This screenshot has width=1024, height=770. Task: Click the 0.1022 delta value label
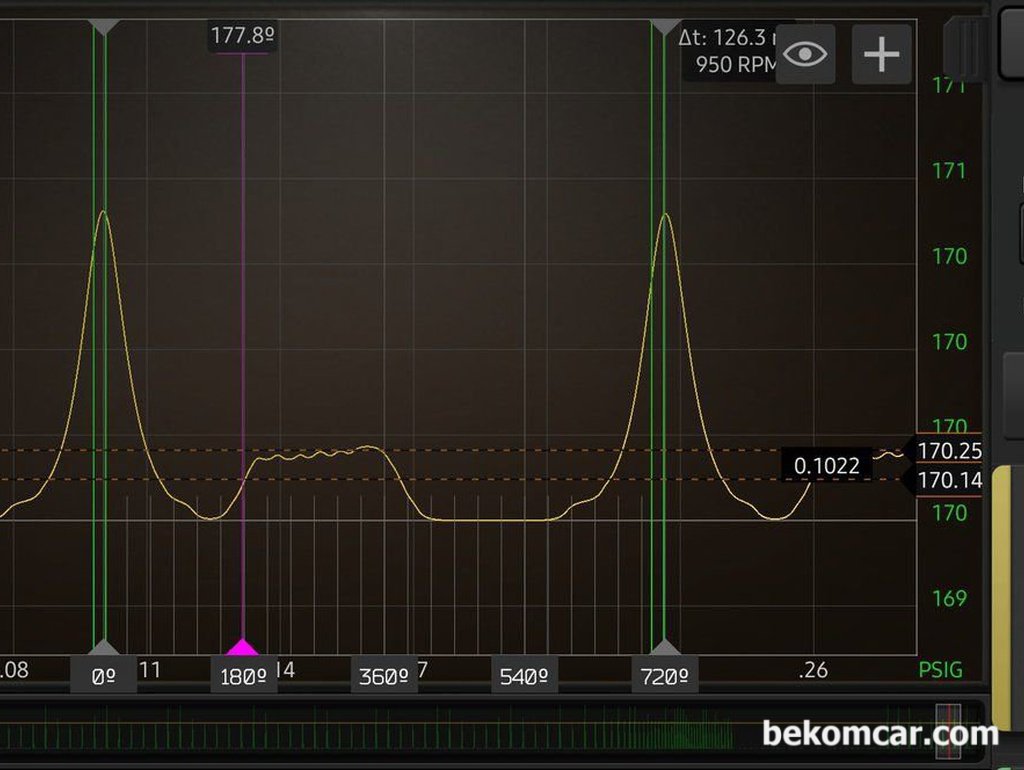[x=826, y=466]
